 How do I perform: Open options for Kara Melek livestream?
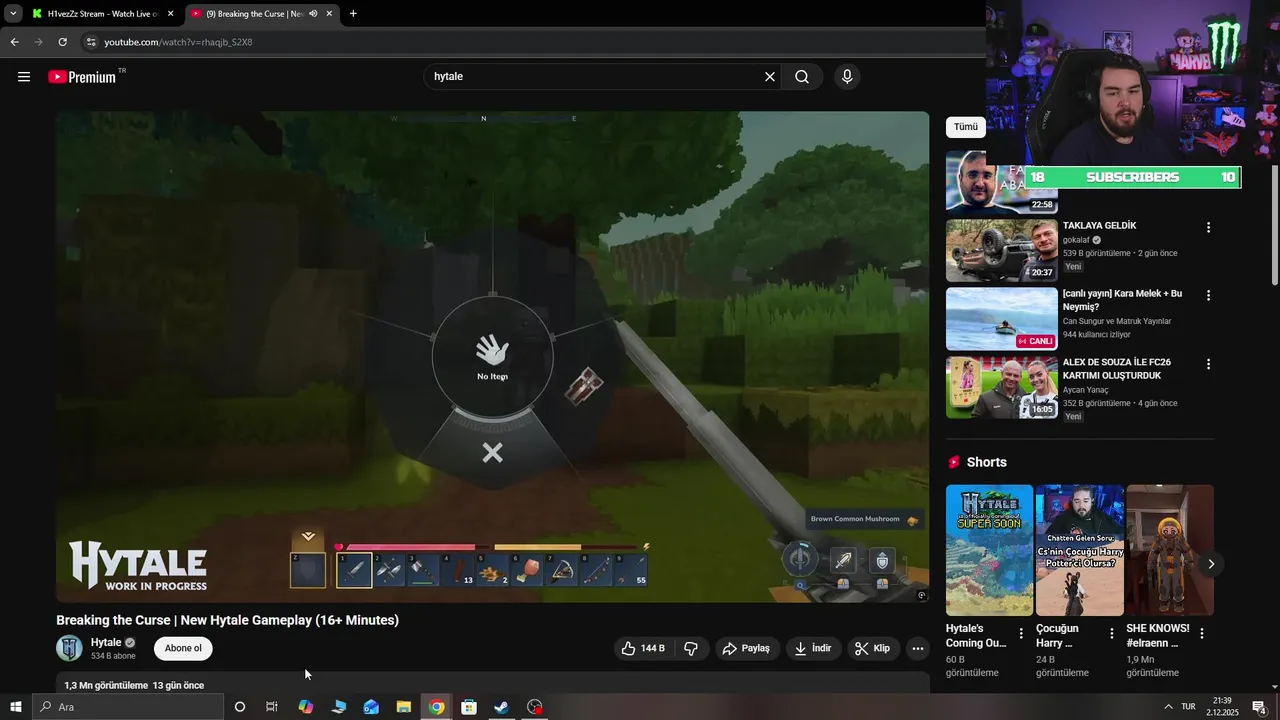[x=1208, y=296]
